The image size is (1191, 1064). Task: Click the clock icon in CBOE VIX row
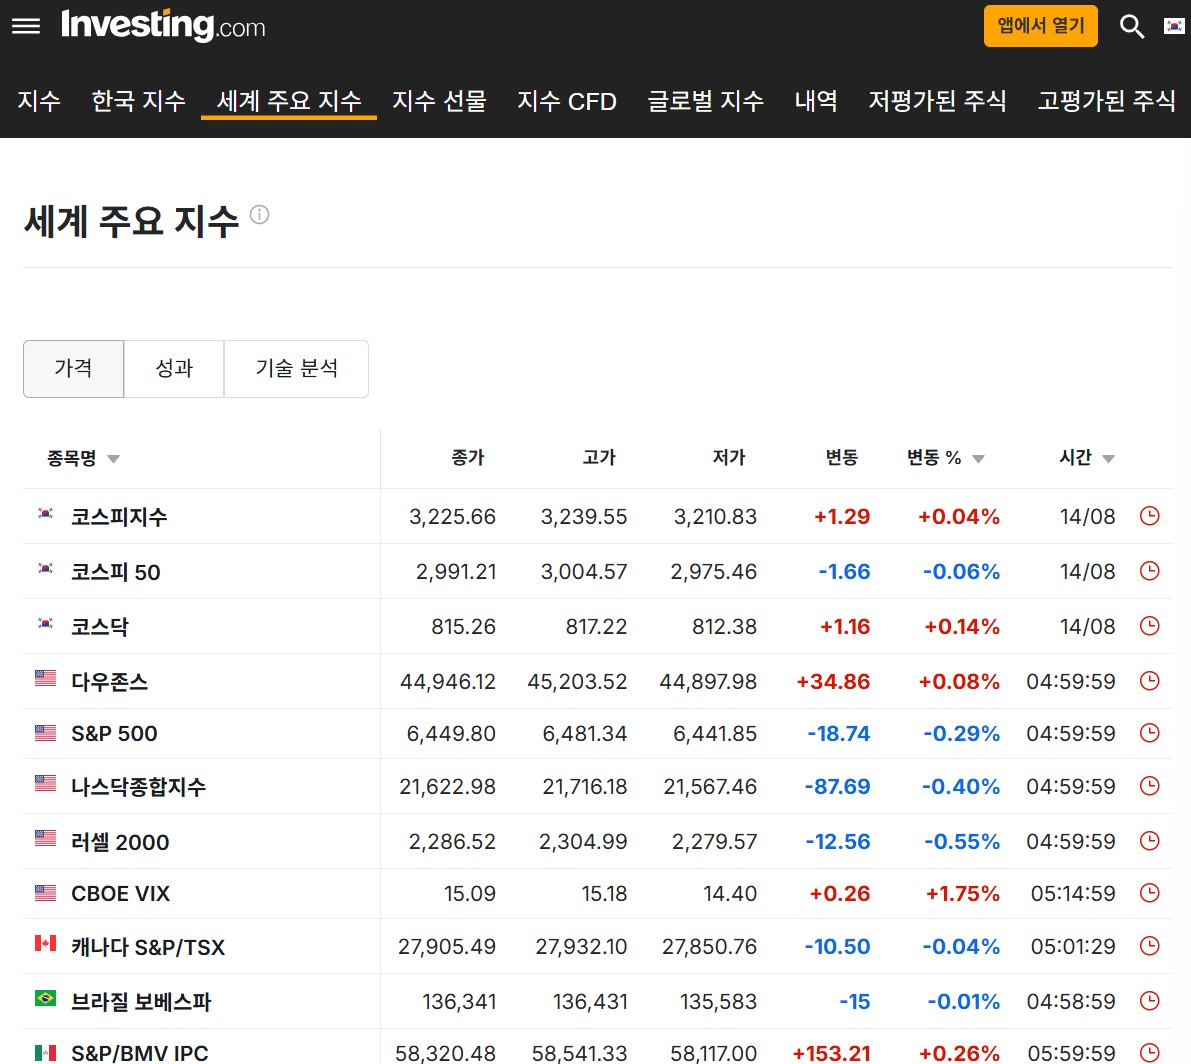pyautogui.click(x=1150, y=893)
